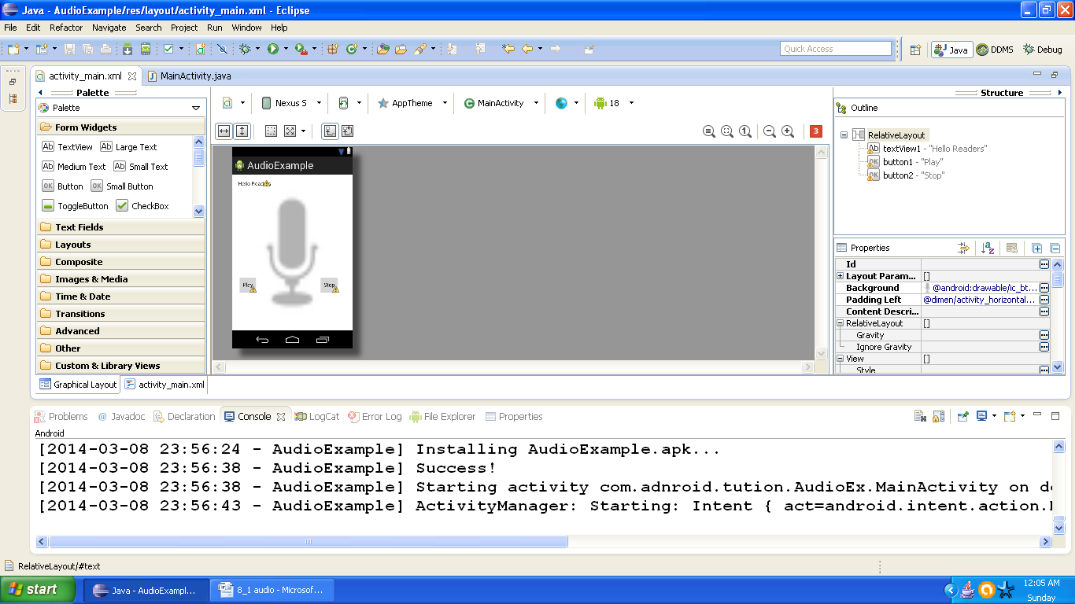The width and height of the screenshot is (1075, 604).
Task: Click the Windows start button
Action: (37, 590)
